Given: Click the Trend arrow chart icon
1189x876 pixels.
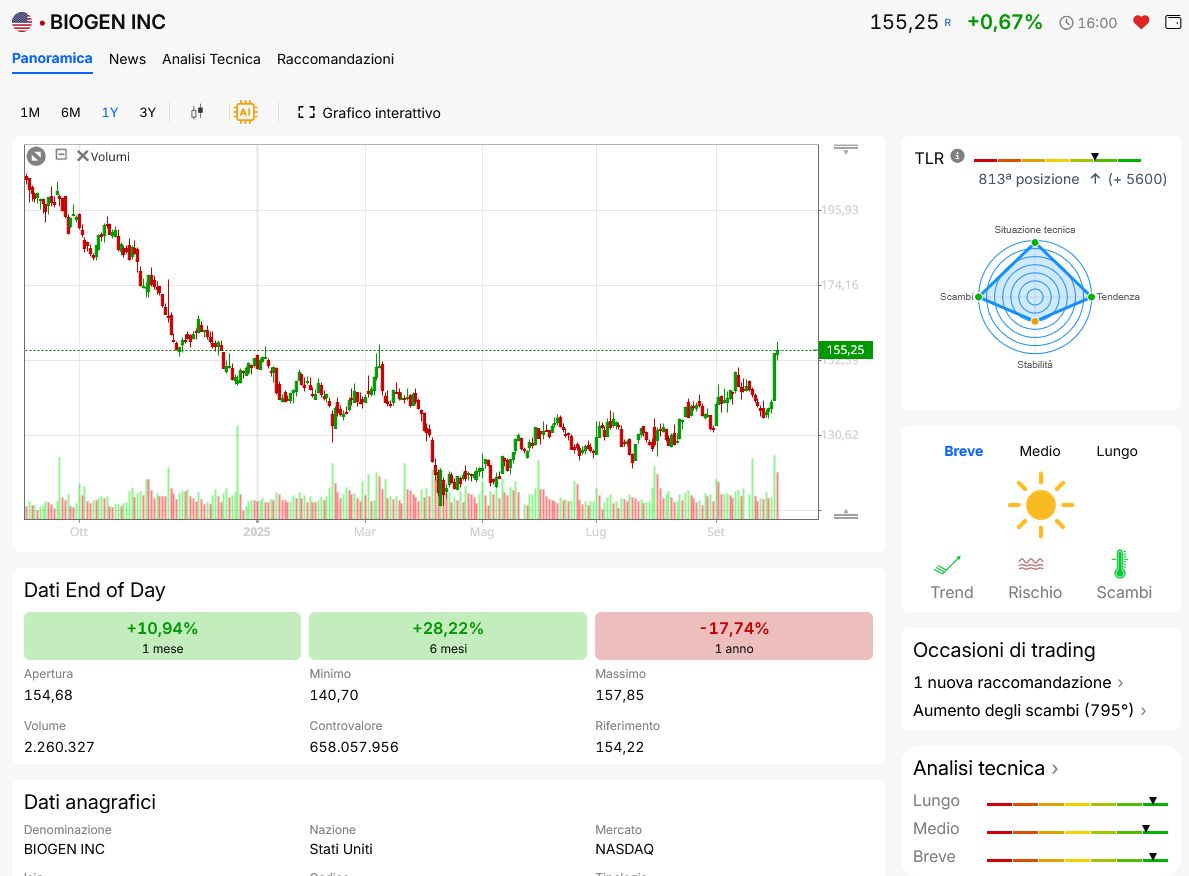Looking at the screenshot, I should click(x=947, y=564).
